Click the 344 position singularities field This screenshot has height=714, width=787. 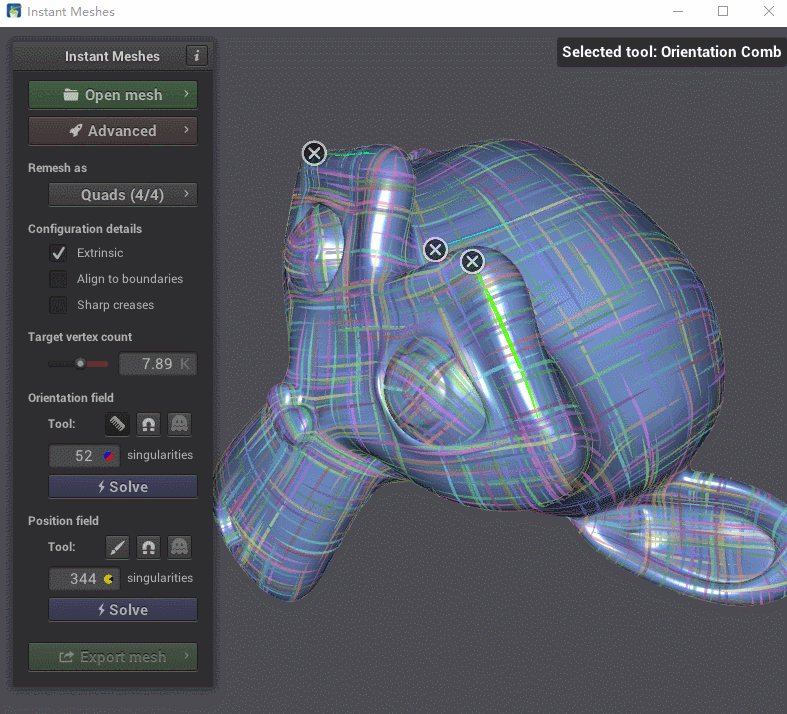click(x=84, y=579)
